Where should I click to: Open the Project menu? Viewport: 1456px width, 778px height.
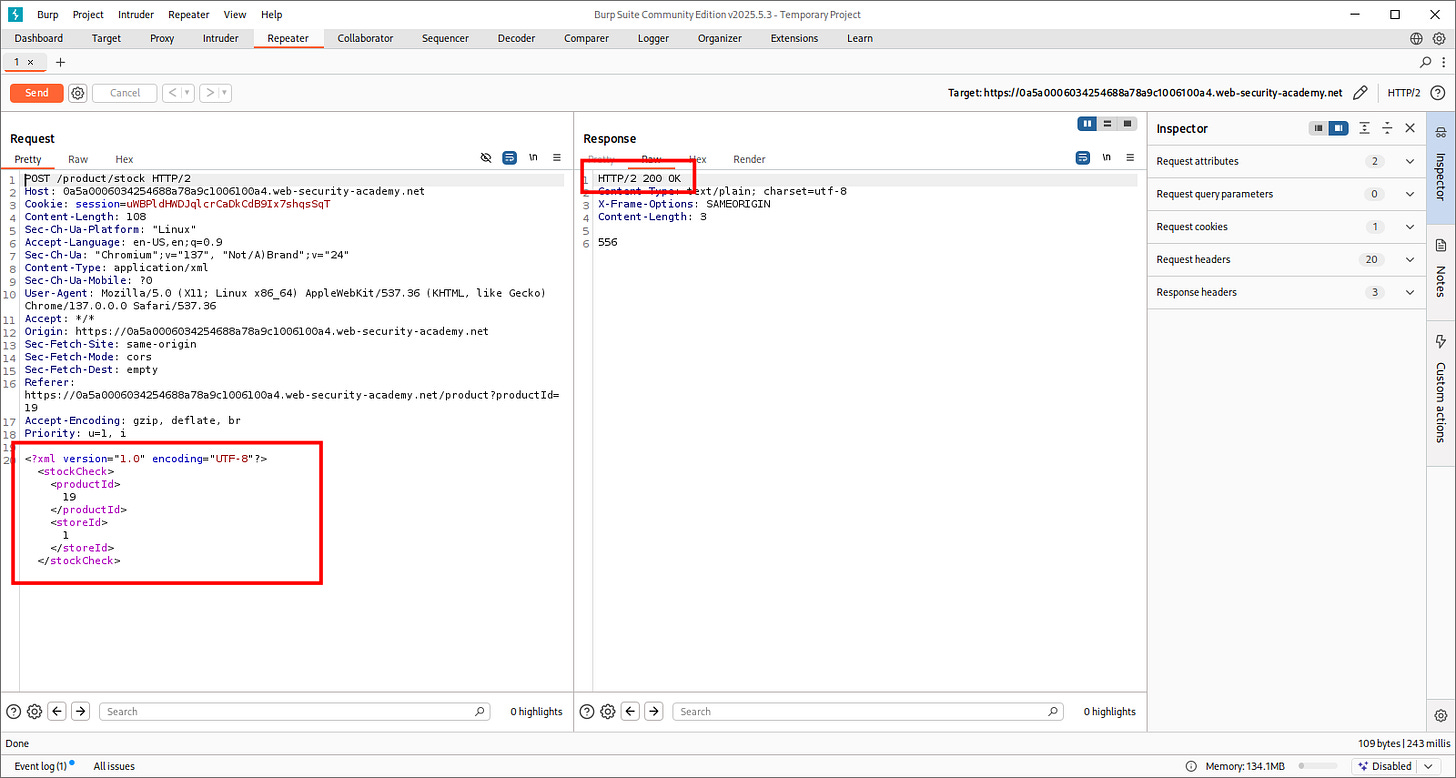(88, 15)
